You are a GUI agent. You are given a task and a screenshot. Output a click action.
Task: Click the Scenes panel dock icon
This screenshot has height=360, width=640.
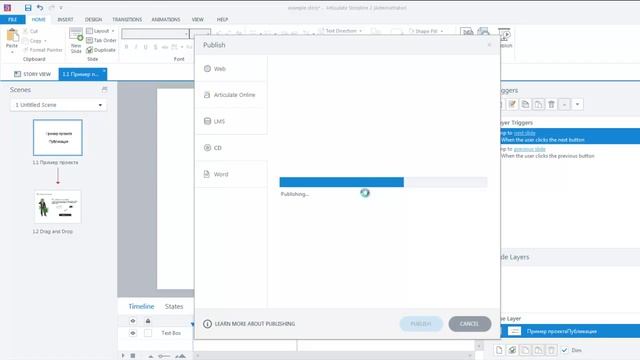(x=104, y=89)
